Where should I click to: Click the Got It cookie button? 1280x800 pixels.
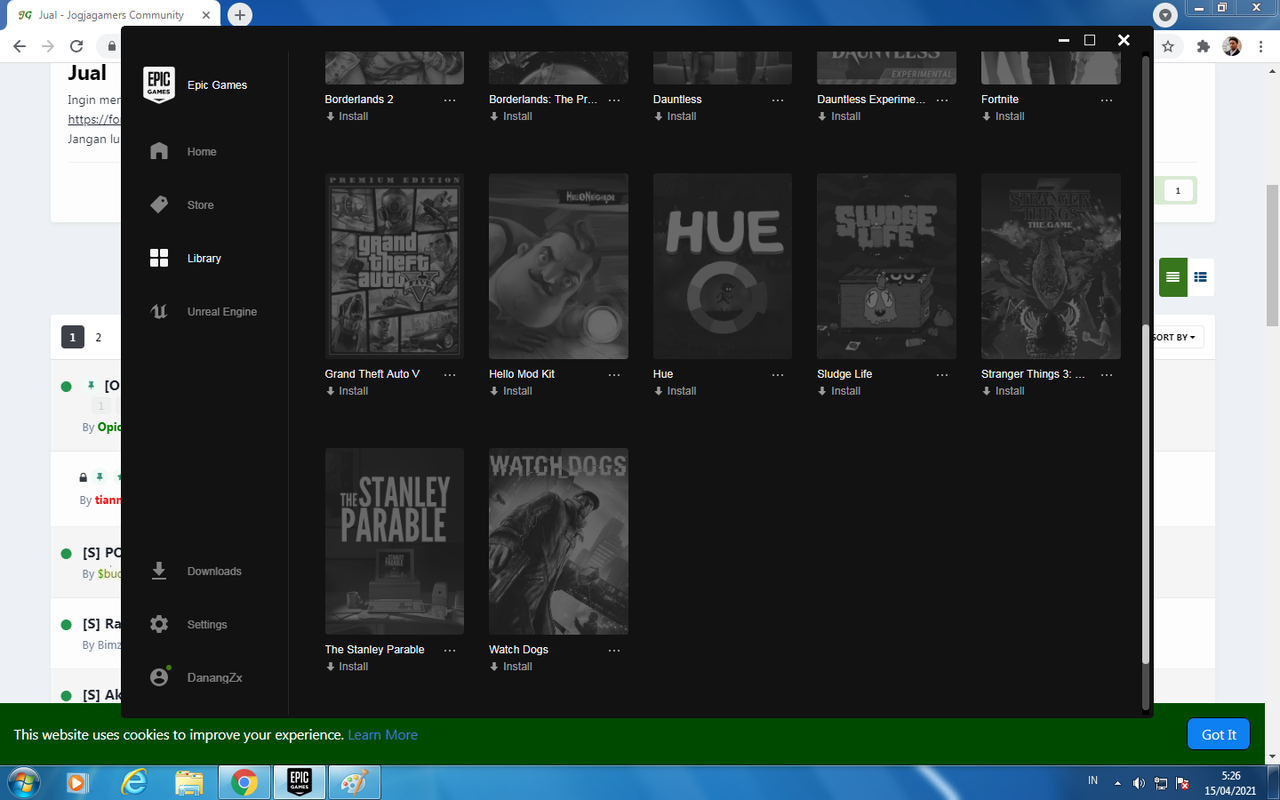[x=1219, y=734]
